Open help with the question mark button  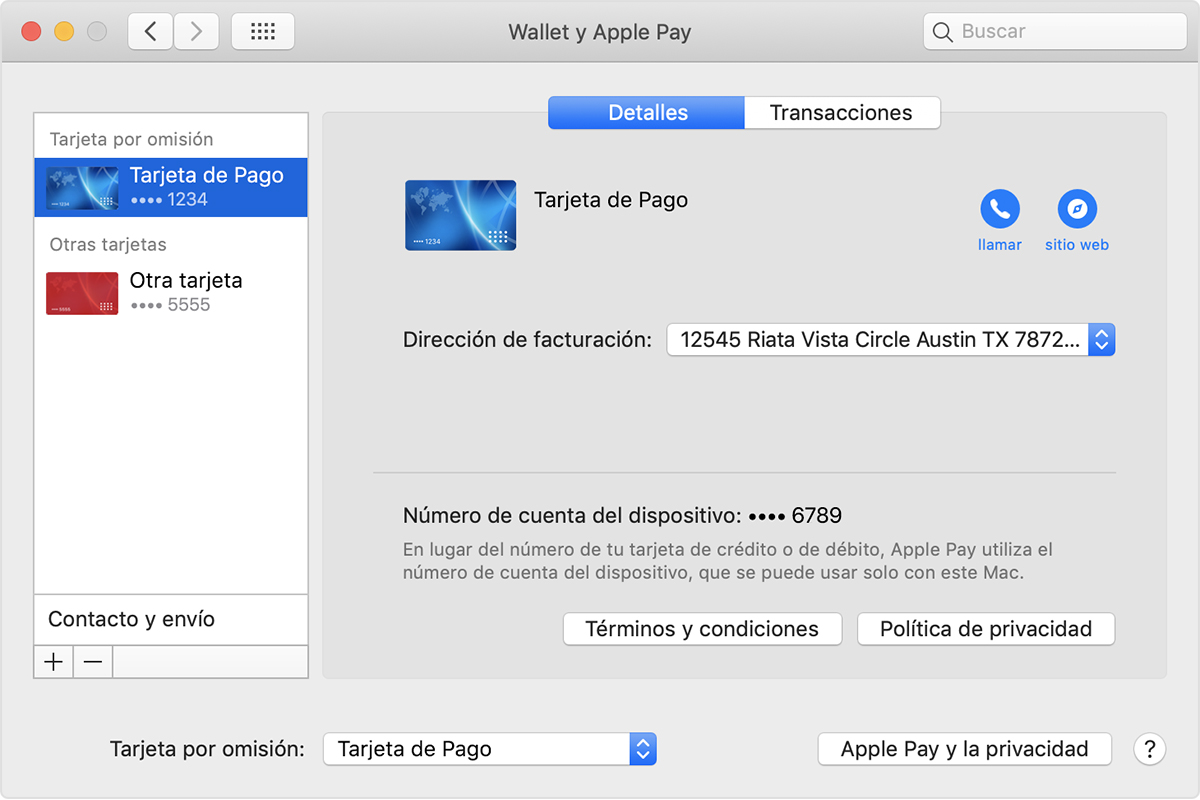tap(1150, 749)
